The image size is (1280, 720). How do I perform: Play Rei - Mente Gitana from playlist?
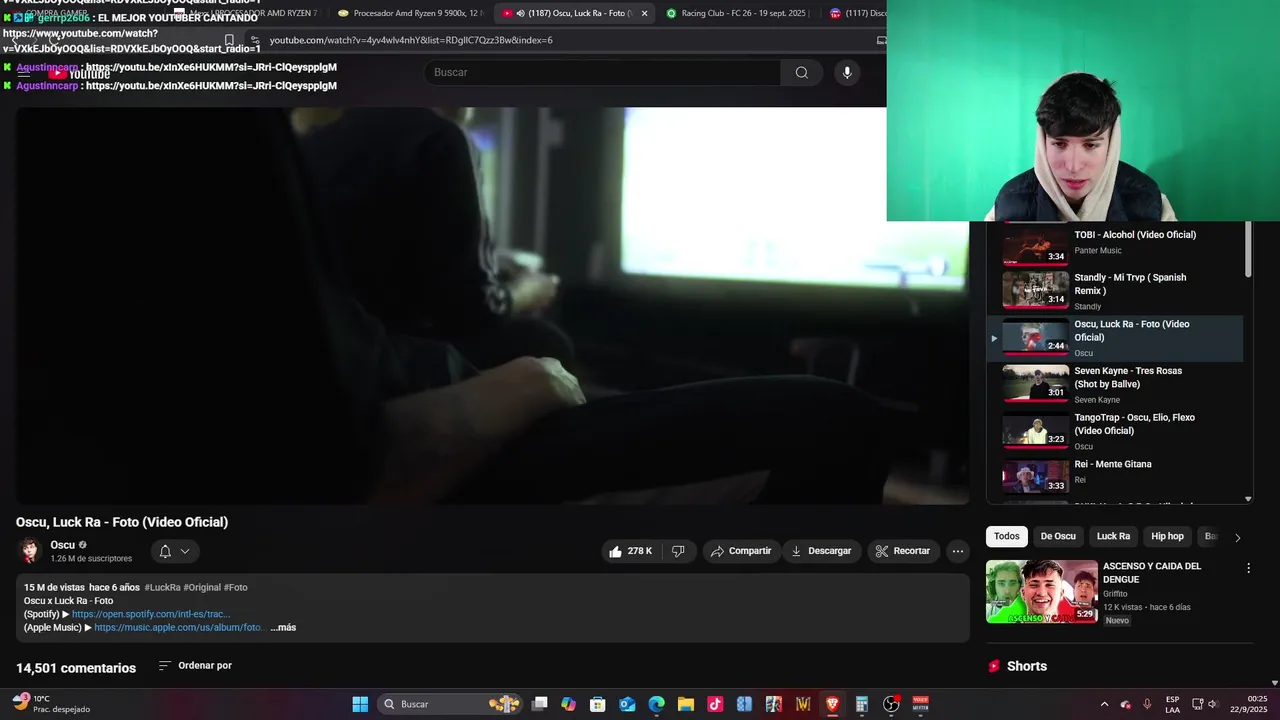(x=1115, y=477)
